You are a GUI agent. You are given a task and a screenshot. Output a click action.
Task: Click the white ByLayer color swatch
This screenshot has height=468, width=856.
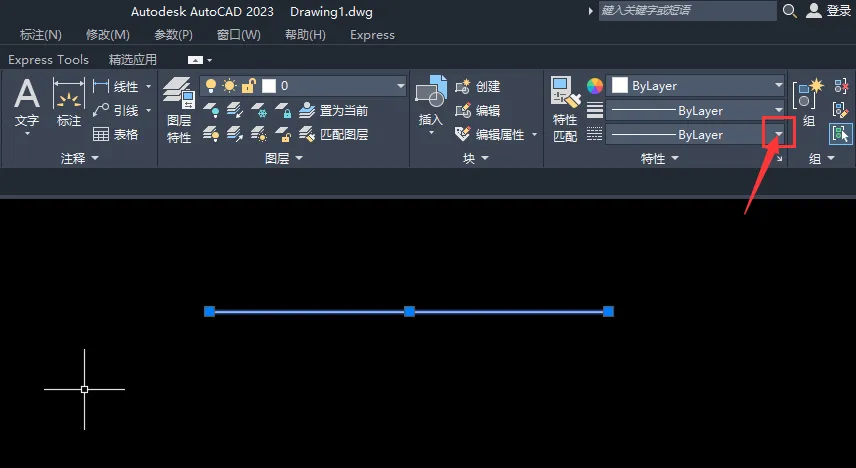click(620, 85)
